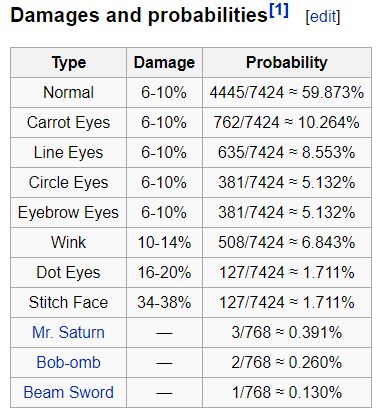
Task: Select the Carrot Eyes cell
Action: [68, 122]
